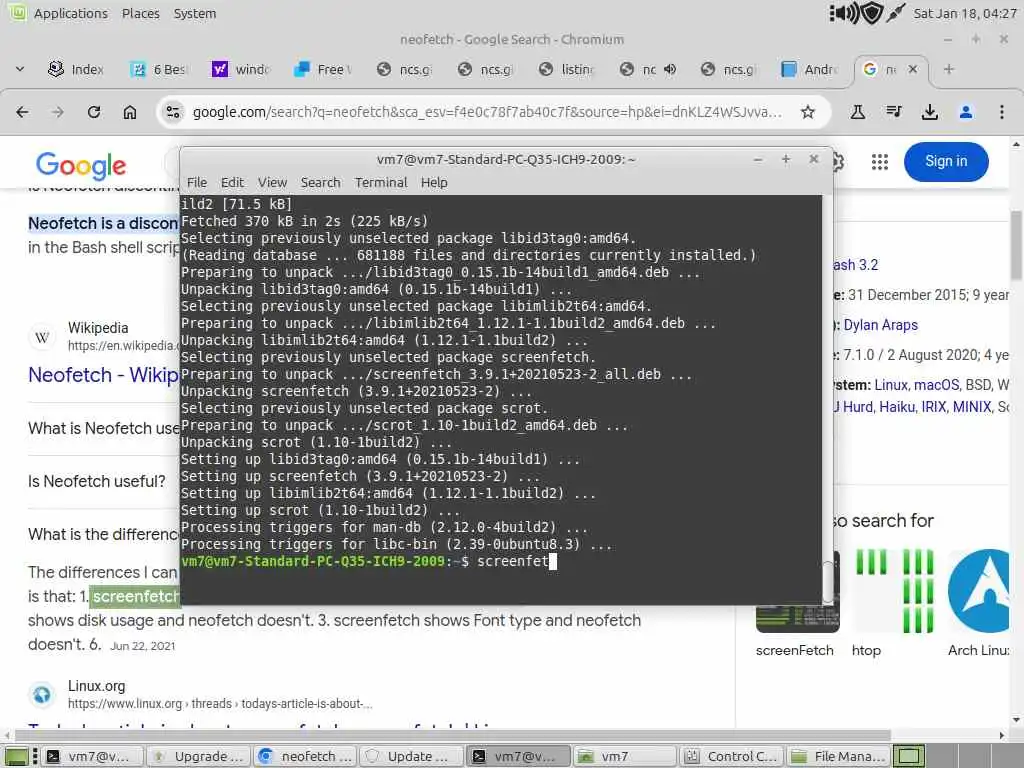Viewport: 1024px width, 768px height.
Task: Expand Chromium tab search dropdown
Action: point(20,69)
